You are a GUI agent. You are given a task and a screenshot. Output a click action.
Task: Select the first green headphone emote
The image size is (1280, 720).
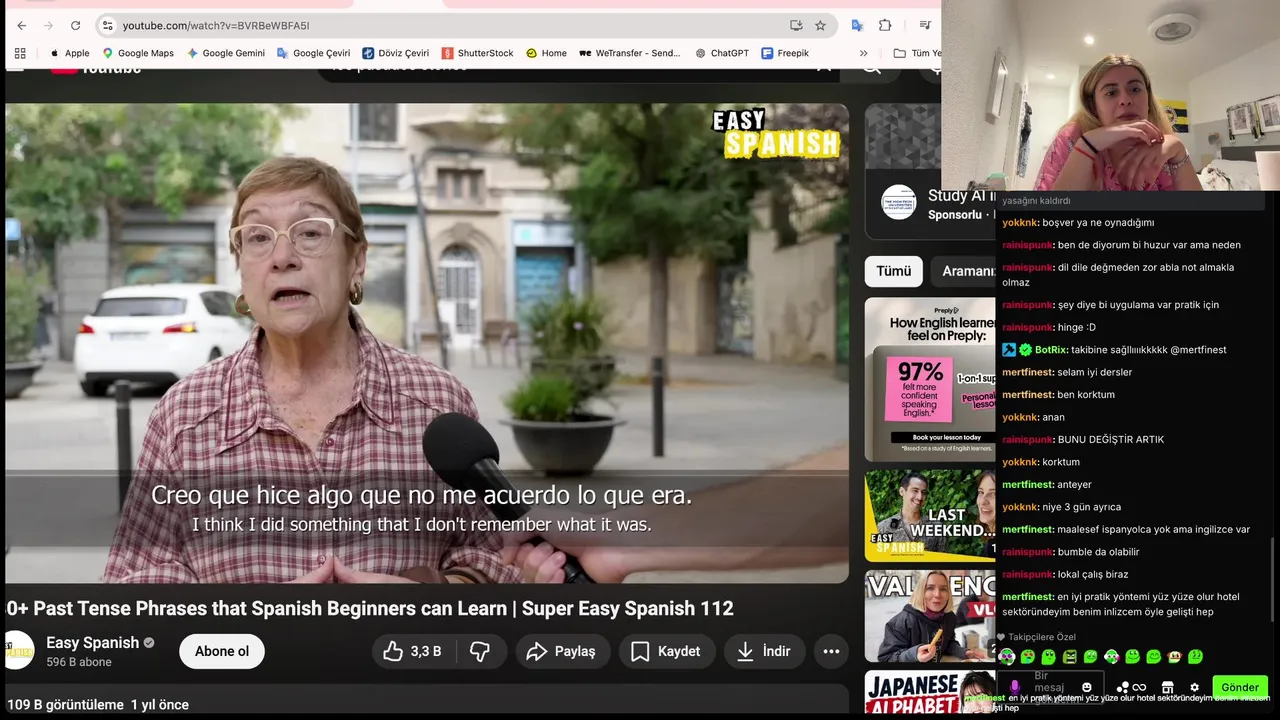coord(1006,657)
